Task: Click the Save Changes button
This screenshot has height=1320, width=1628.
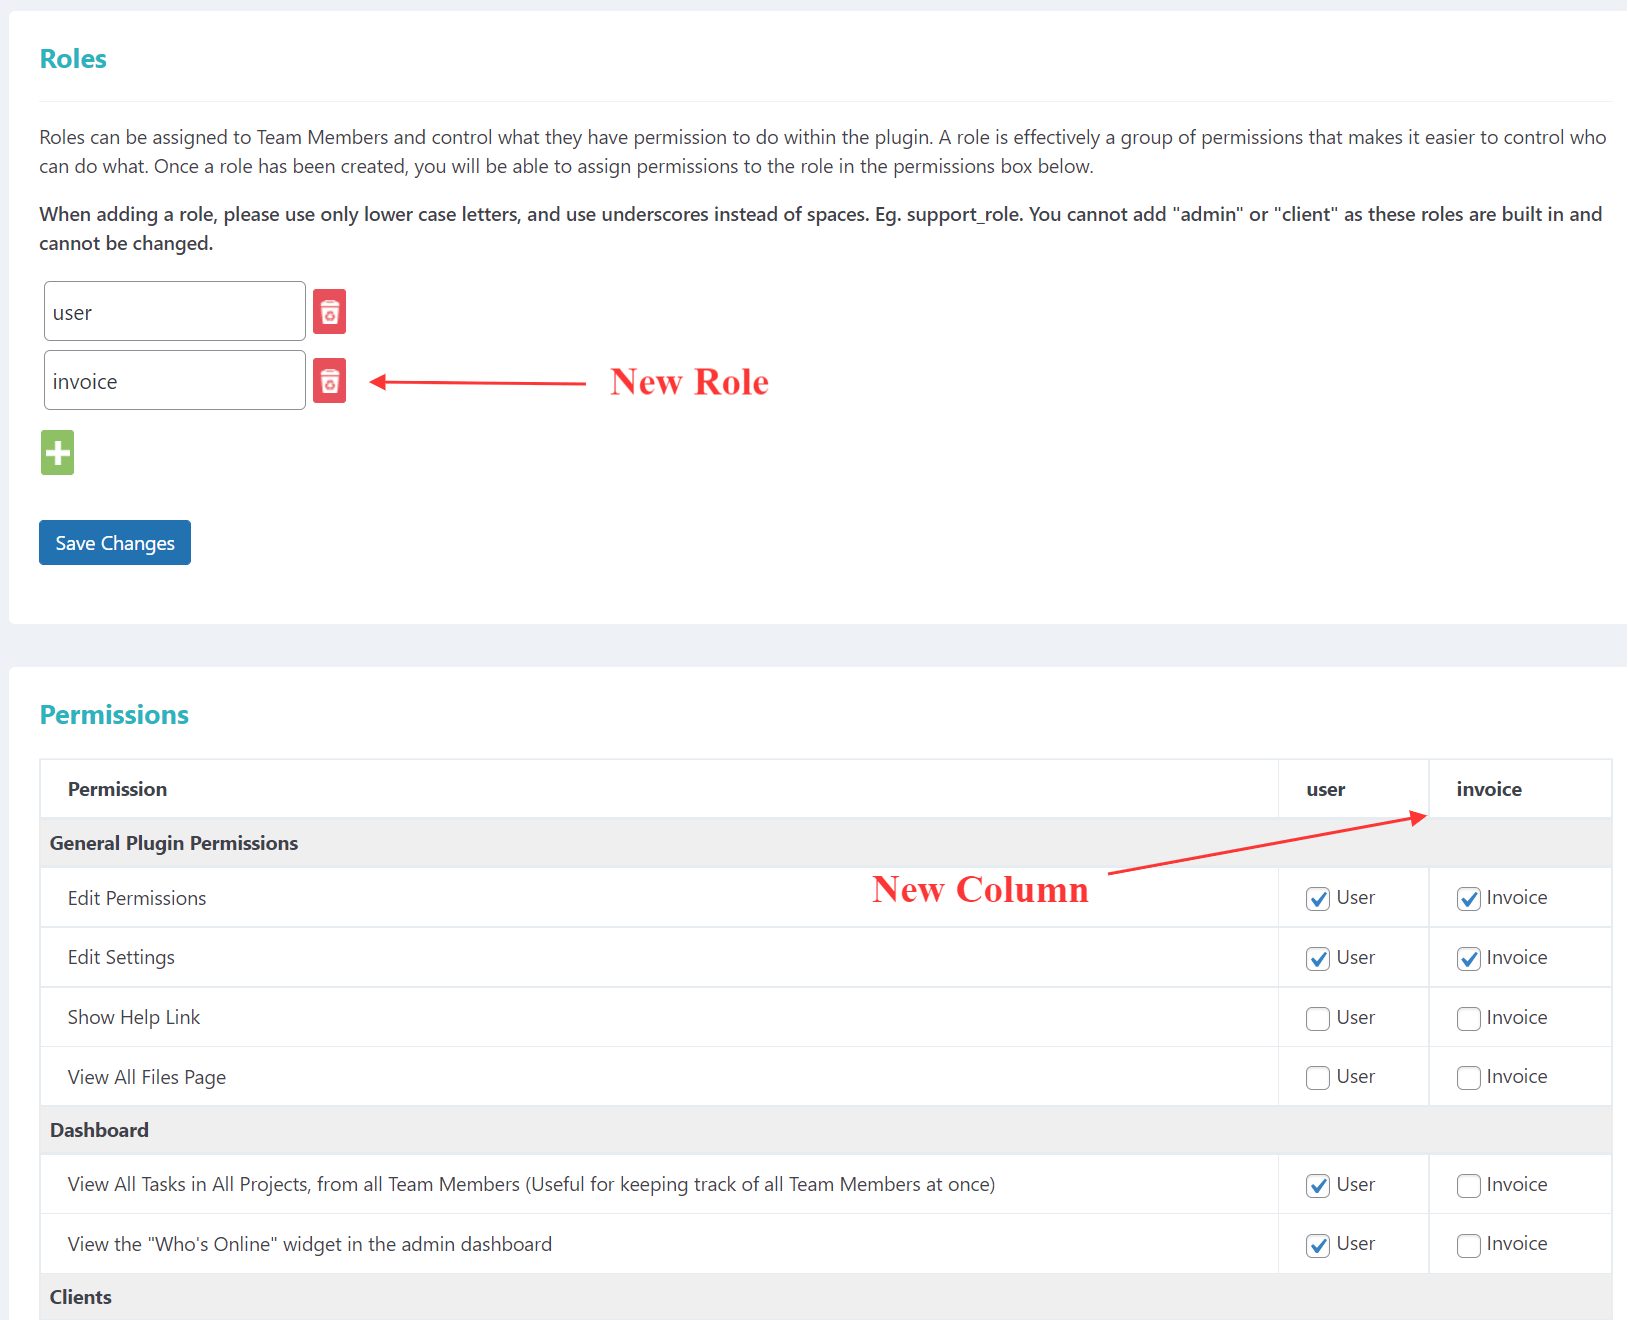Action: point(114,542)
